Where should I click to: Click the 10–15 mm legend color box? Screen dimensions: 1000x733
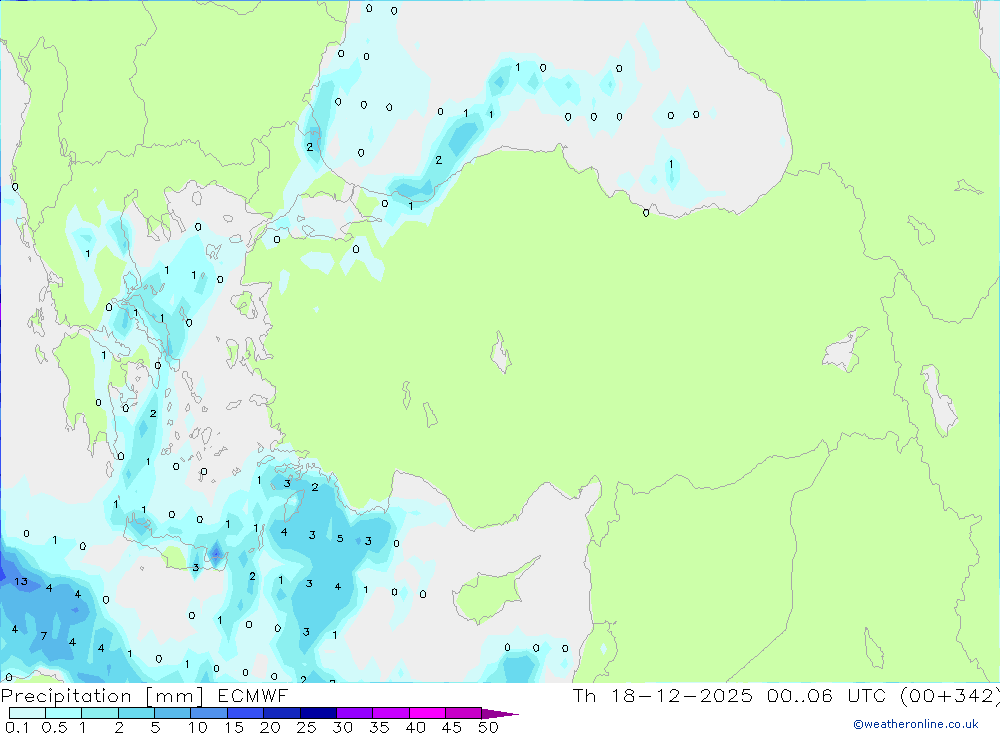(x=209, y=713)
